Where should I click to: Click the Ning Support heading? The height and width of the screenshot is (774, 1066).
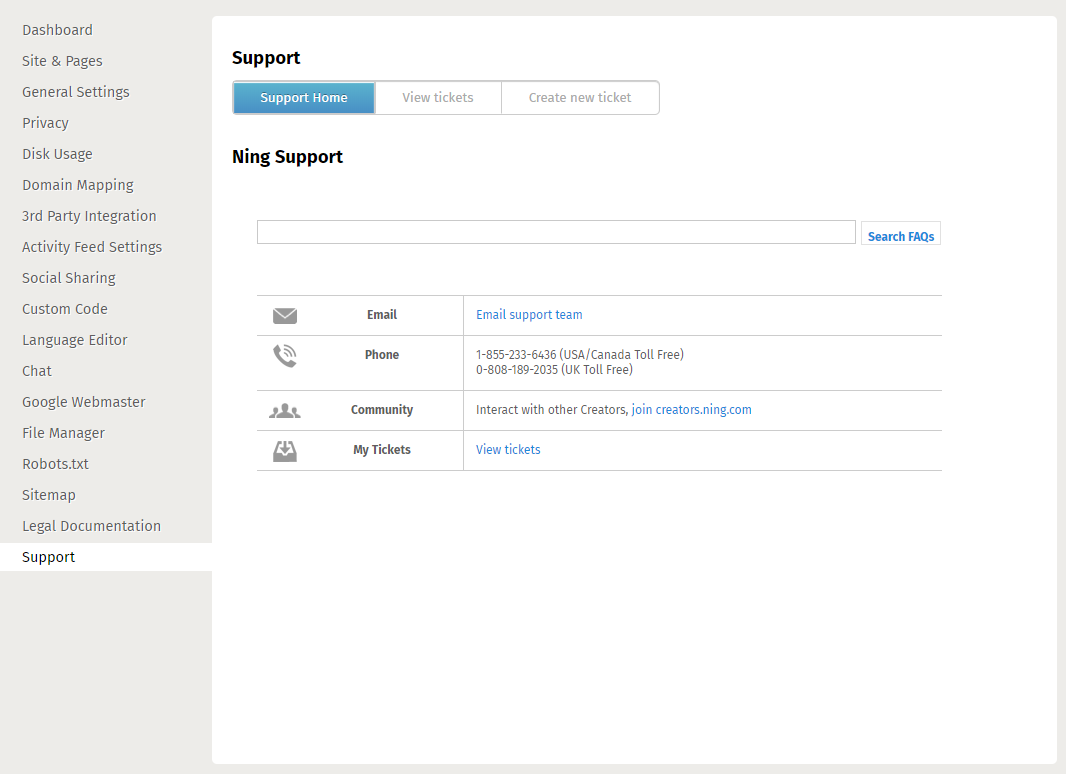pyautogui.click(x=288, y=157)
